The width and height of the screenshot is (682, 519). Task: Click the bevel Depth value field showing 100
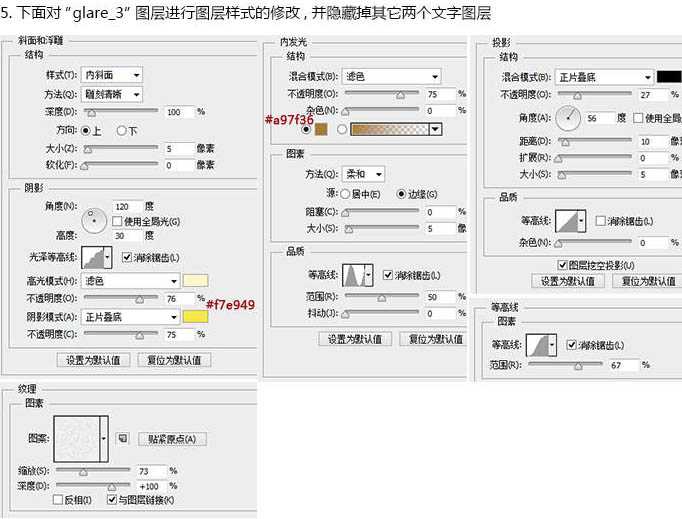(178, 112)
